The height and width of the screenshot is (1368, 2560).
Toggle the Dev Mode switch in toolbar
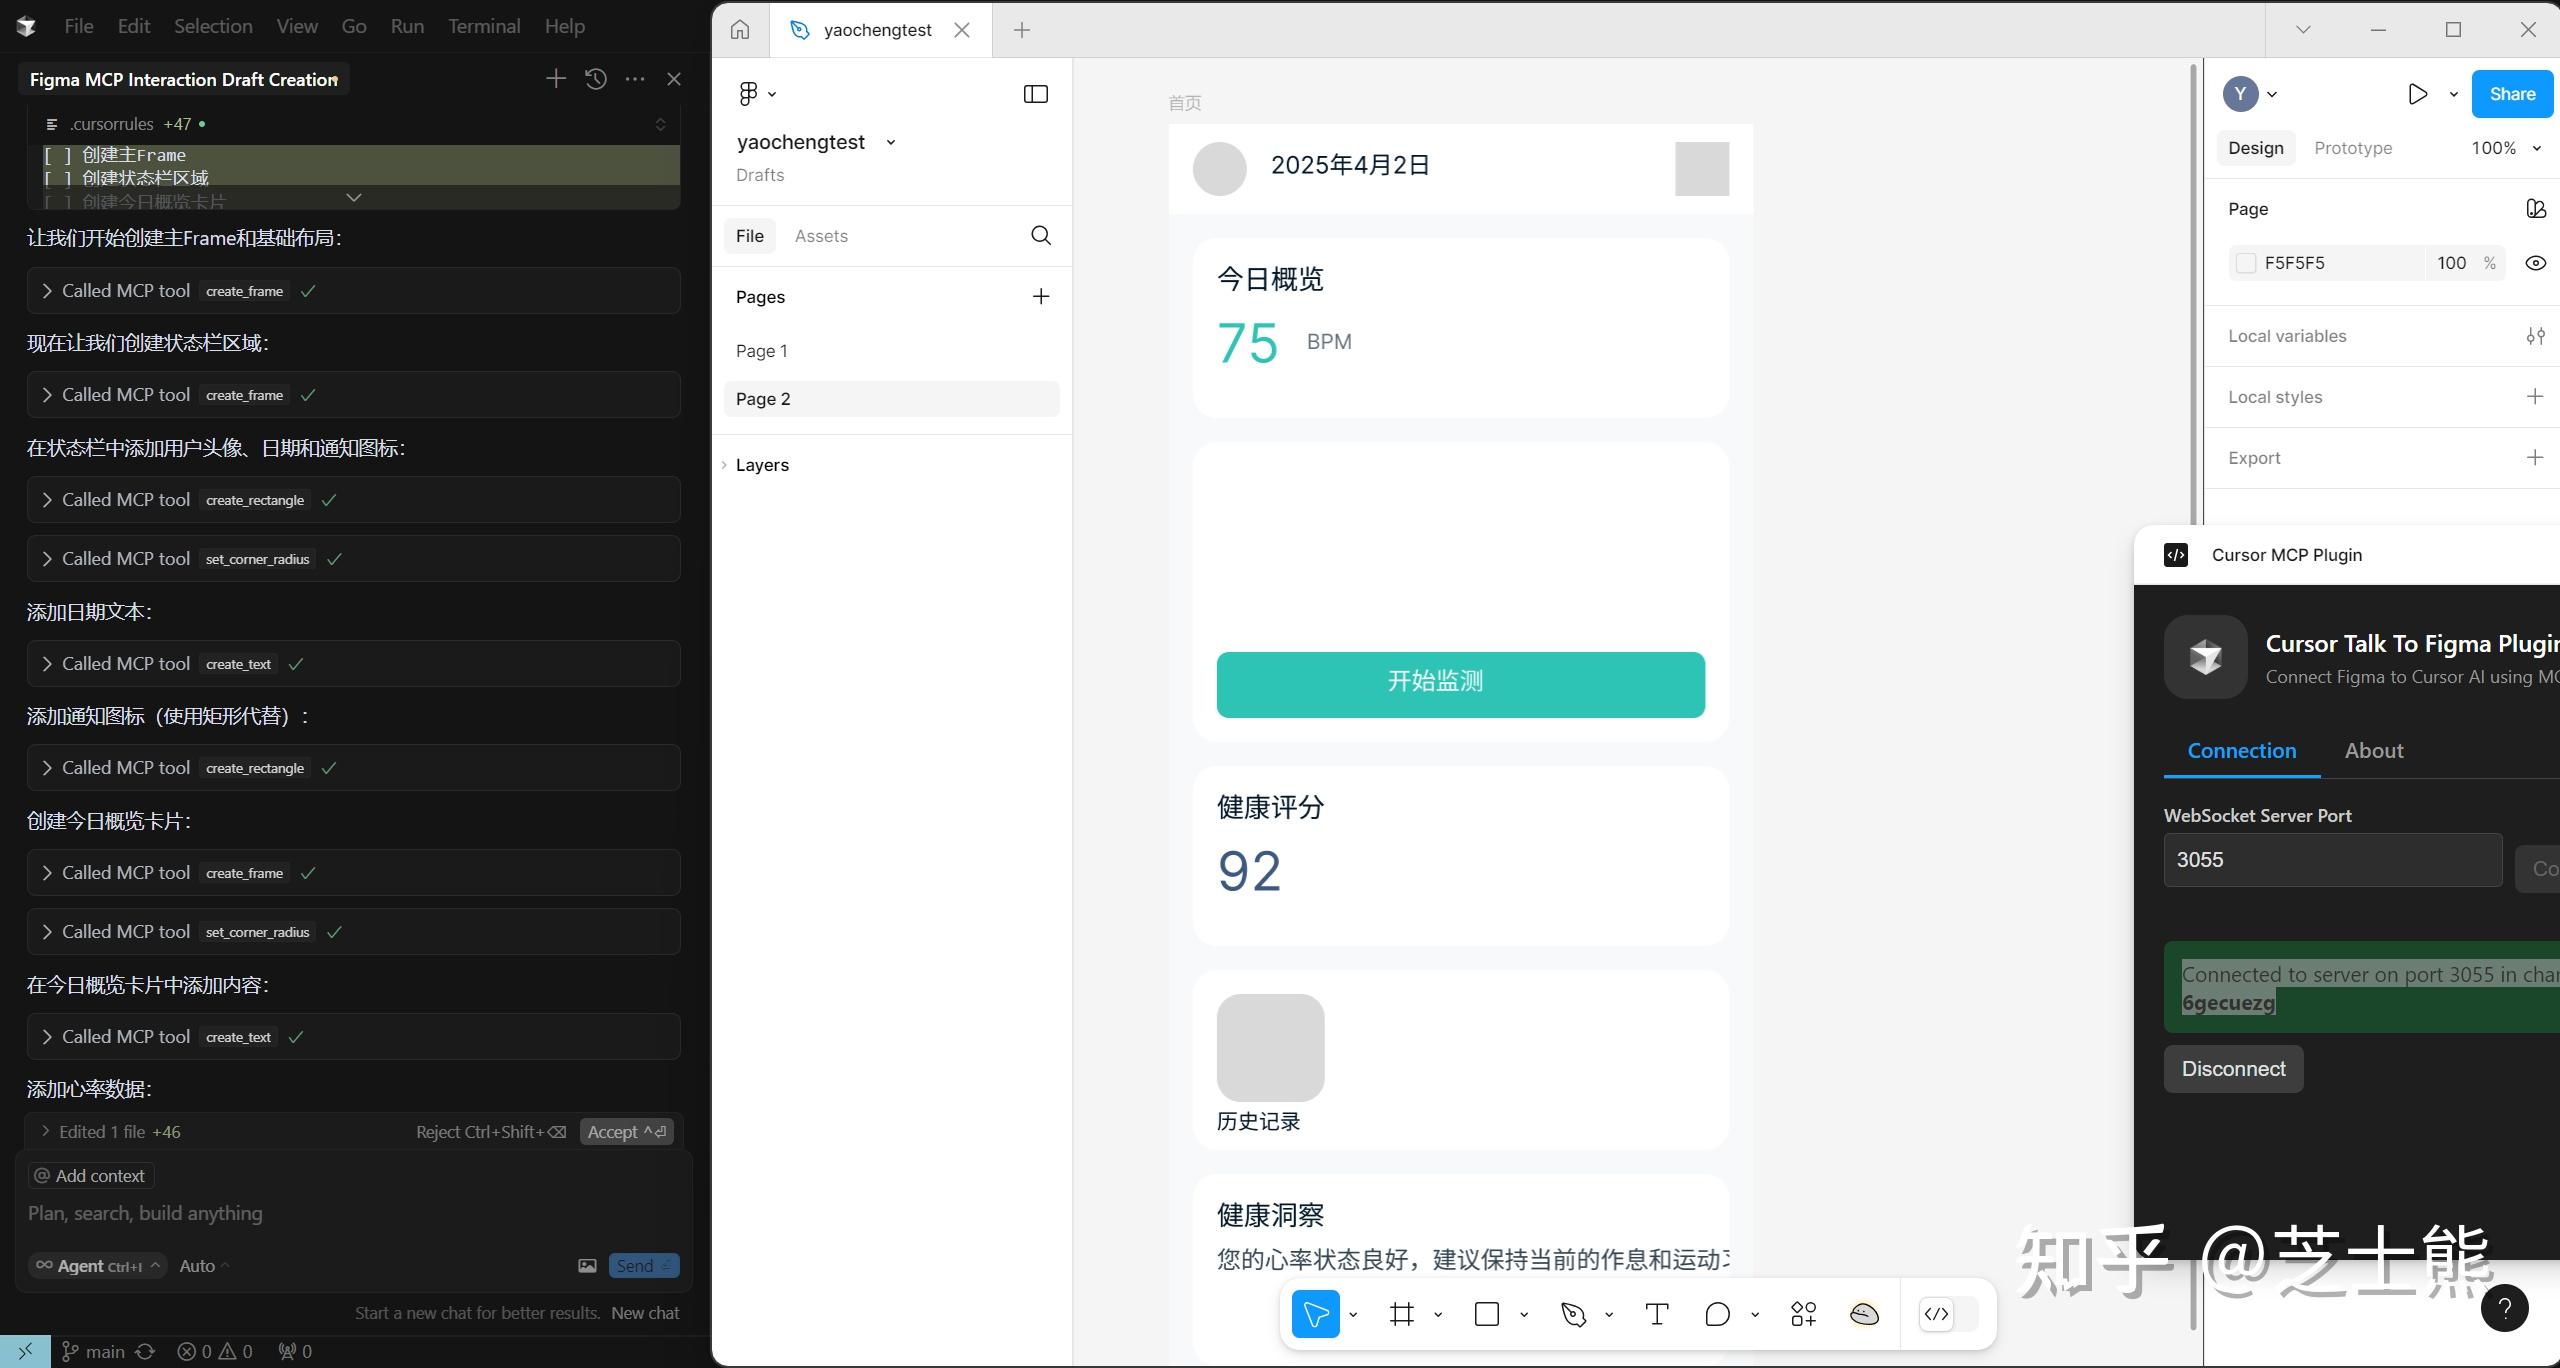[1949, 1314]
